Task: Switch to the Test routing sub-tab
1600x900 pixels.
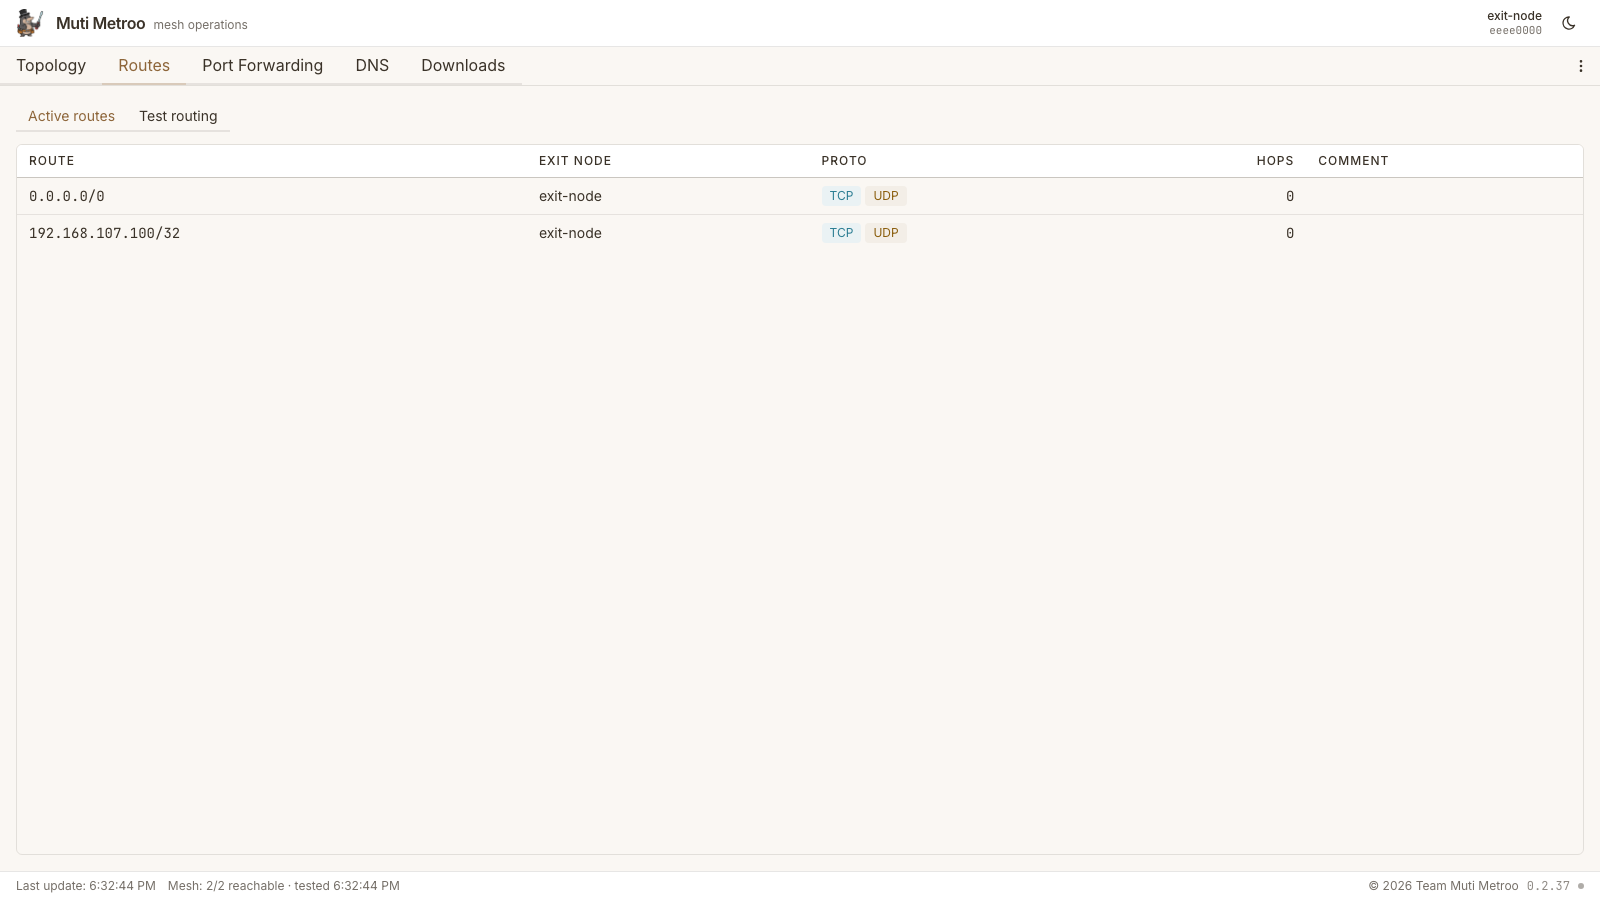Action: click(x=178, y=116)
